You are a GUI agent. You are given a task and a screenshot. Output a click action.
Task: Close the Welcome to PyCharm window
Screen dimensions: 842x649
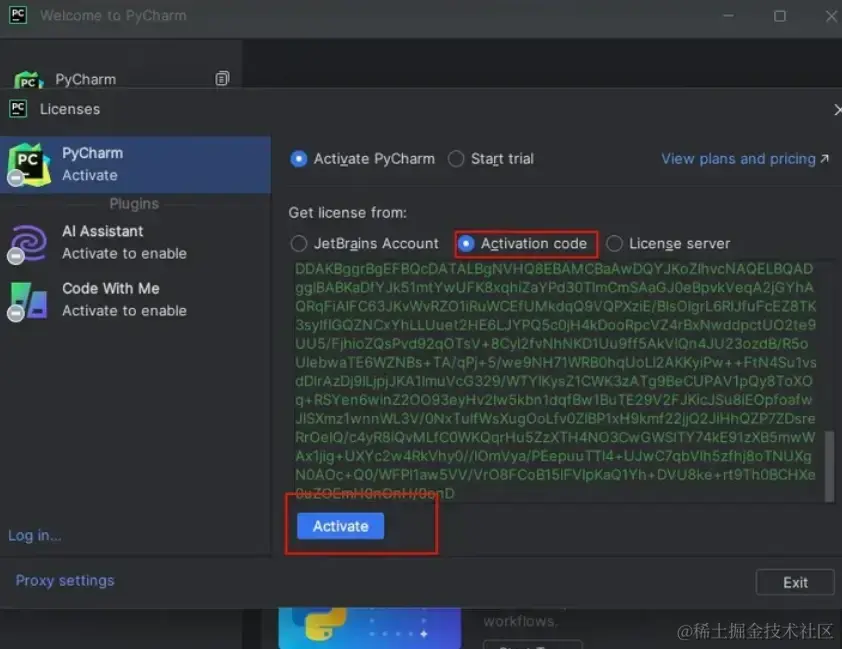pyautogui.click(x=831, y=16)
